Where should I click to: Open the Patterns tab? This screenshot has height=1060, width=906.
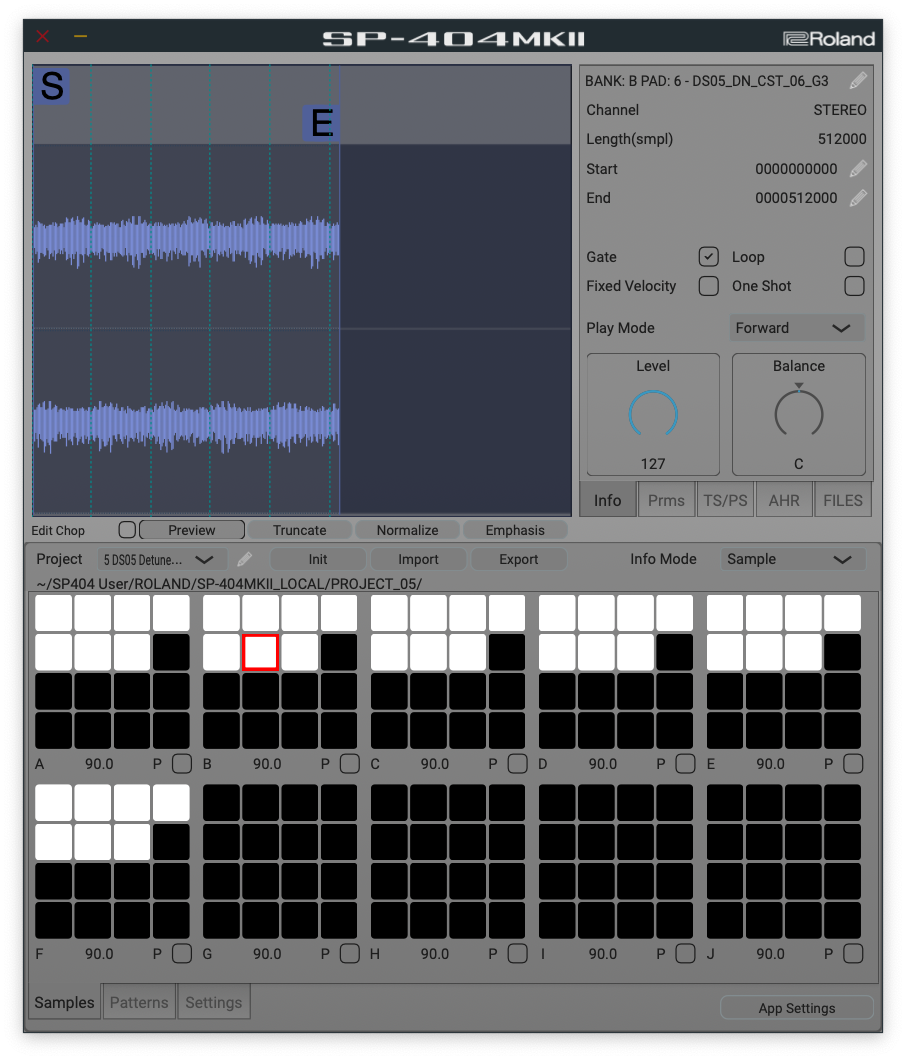pos(139,1002)
